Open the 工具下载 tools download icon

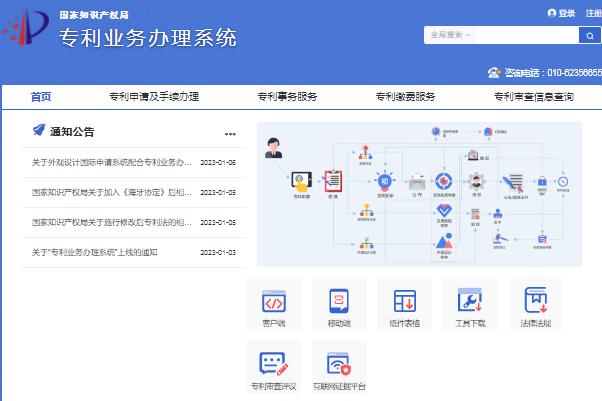point(470,300)
